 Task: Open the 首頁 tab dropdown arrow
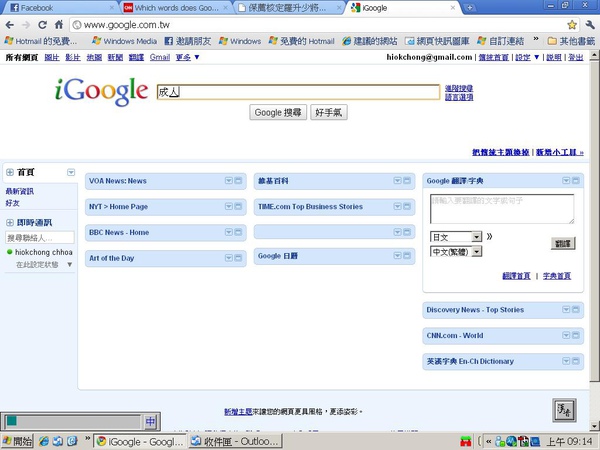click(x=71, y=172)
